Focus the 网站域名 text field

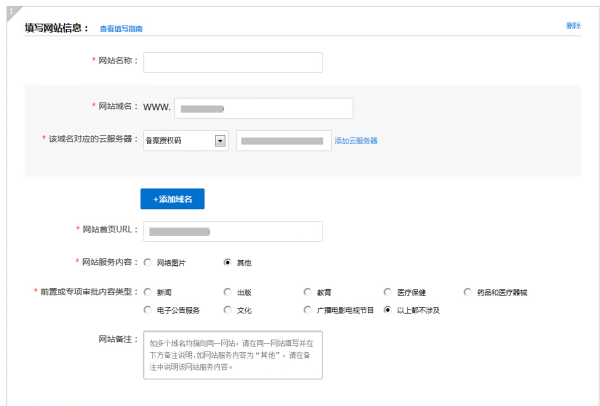point(265,107)
